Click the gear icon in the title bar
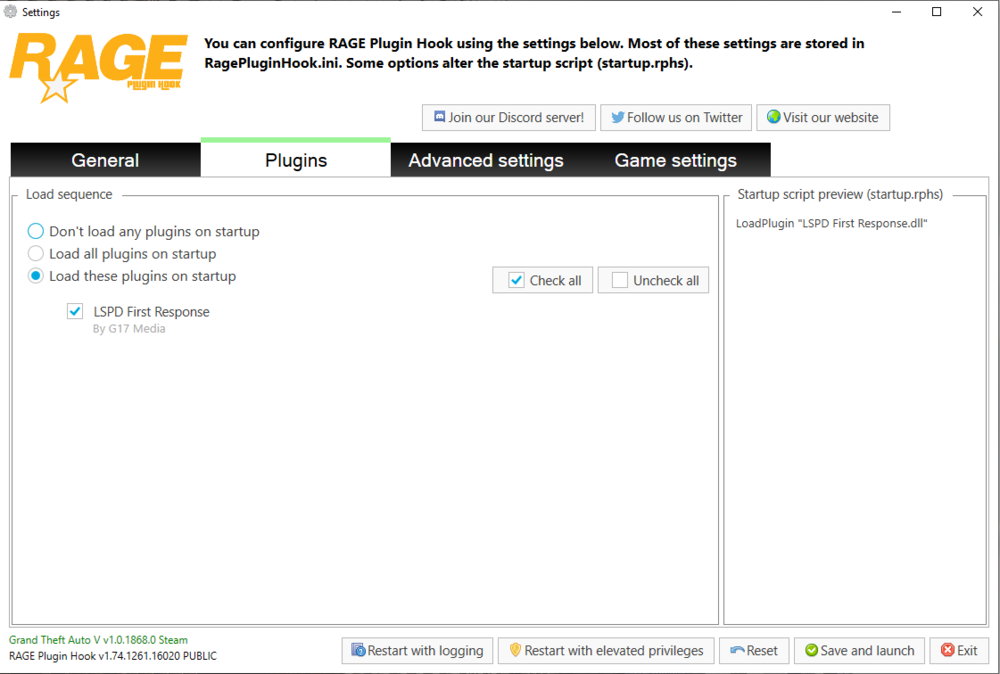The width and height of the screenshot is (1000, 674). (10, 12)
